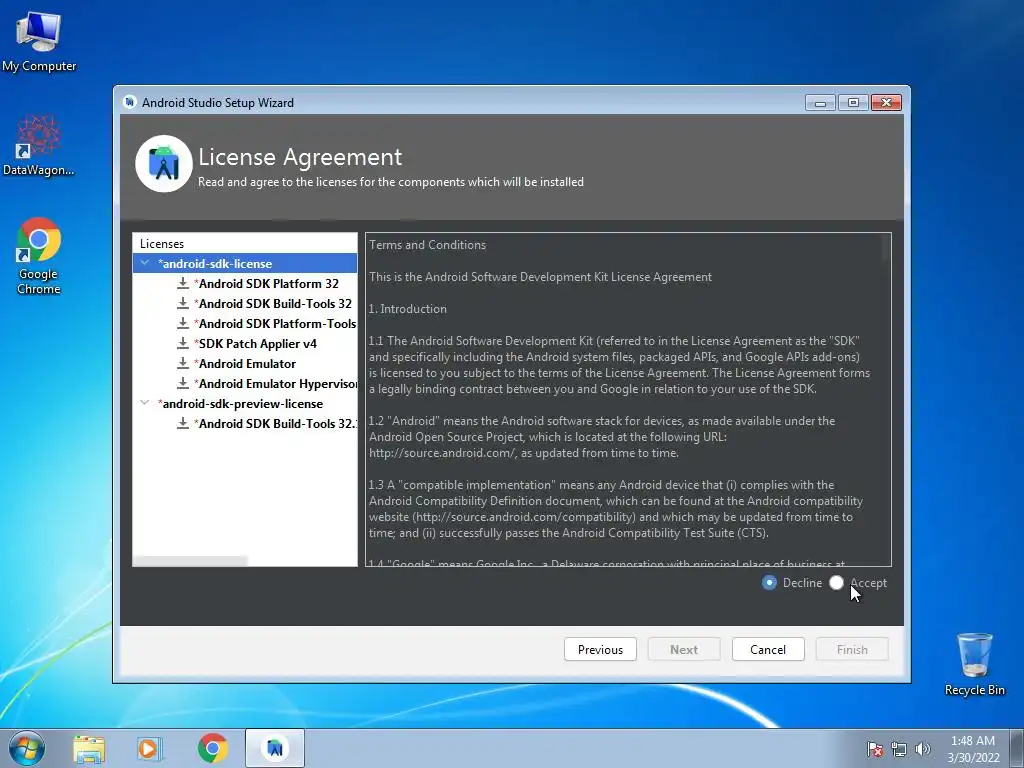Click download icon beside SDK Patch Applier v4

[183, 344]
